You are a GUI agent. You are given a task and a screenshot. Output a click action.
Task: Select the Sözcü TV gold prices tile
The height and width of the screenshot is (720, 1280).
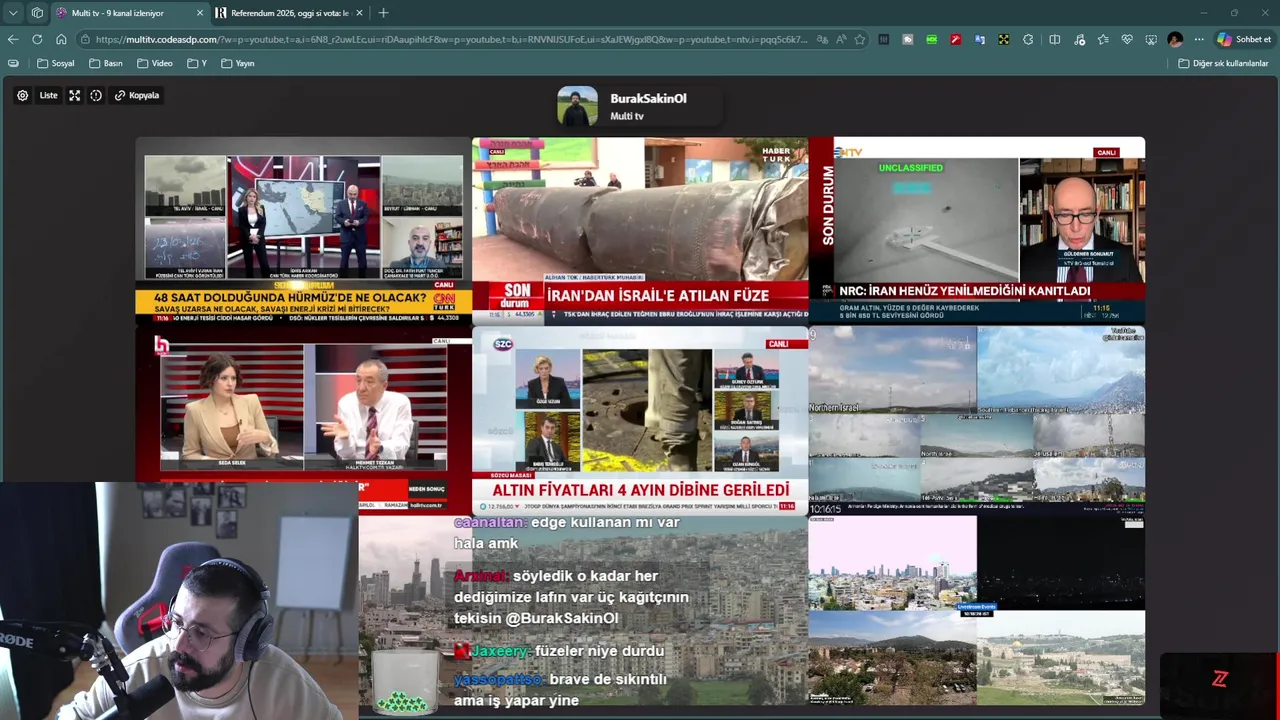pos(640,420)
